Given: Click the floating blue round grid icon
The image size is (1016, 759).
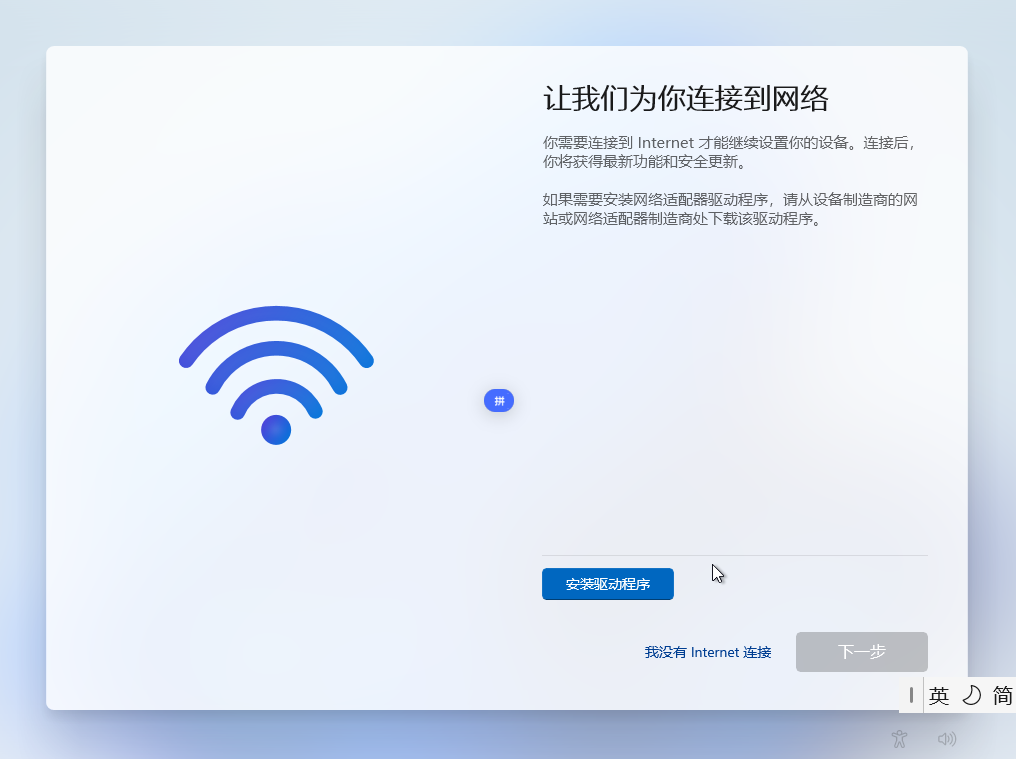Looking at the screenshot, I should (499, 401).
